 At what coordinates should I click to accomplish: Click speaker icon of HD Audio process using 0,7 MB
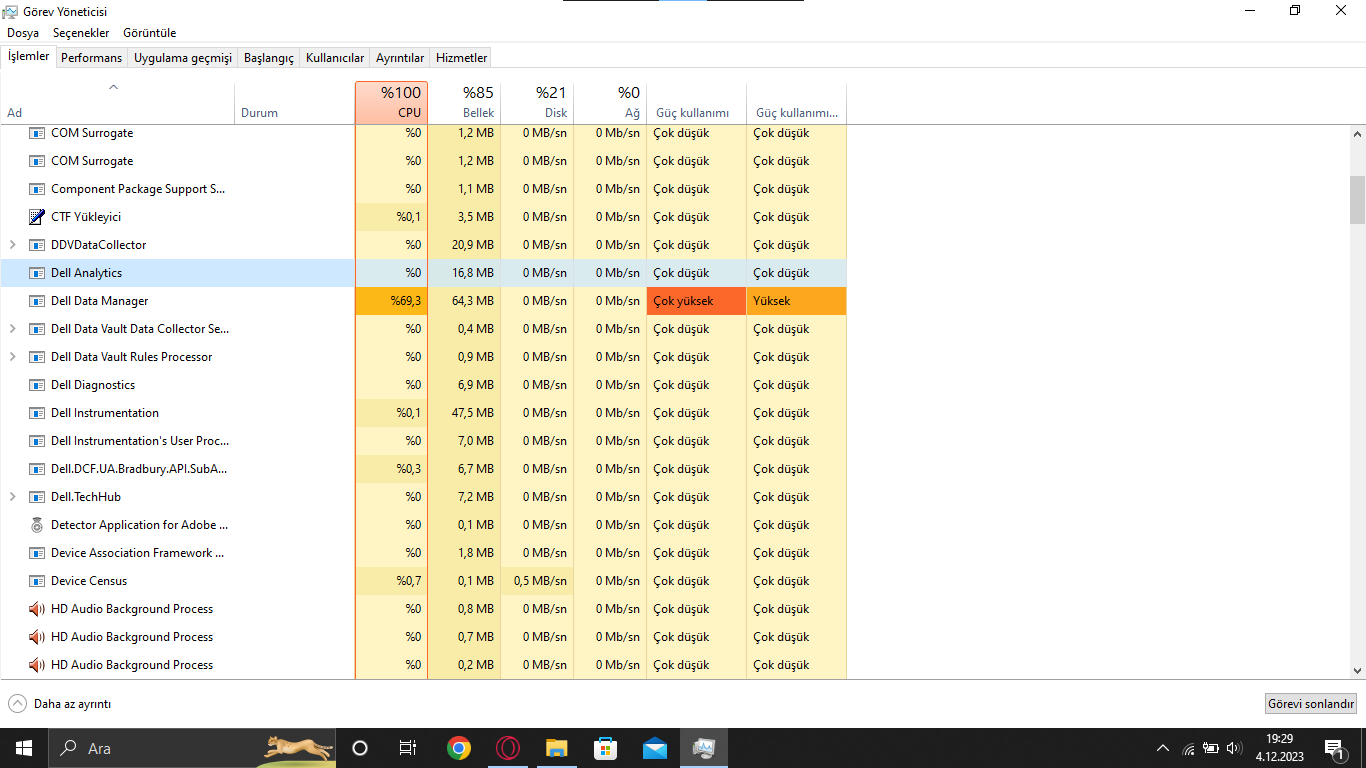[37, 637]
